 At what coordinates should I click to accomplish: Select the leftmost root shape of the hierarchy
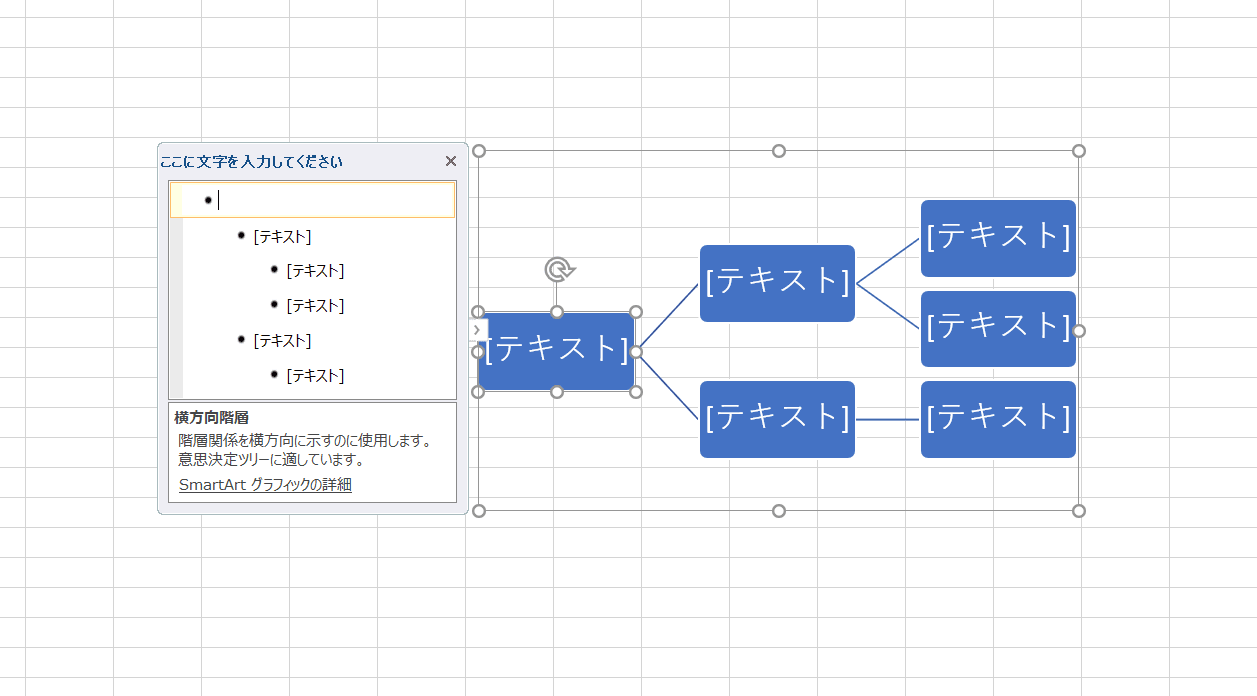556,350
